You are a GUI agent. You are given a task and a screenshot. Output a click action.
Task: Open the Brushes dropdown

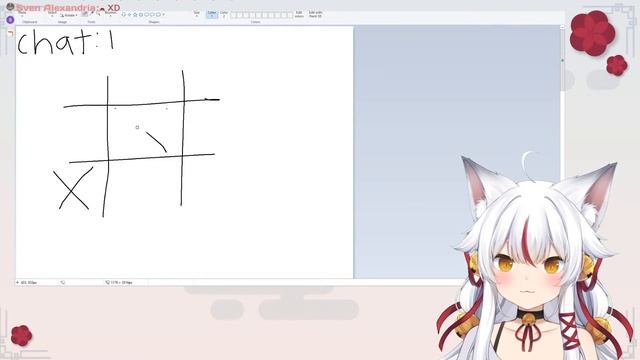(110, 14)
